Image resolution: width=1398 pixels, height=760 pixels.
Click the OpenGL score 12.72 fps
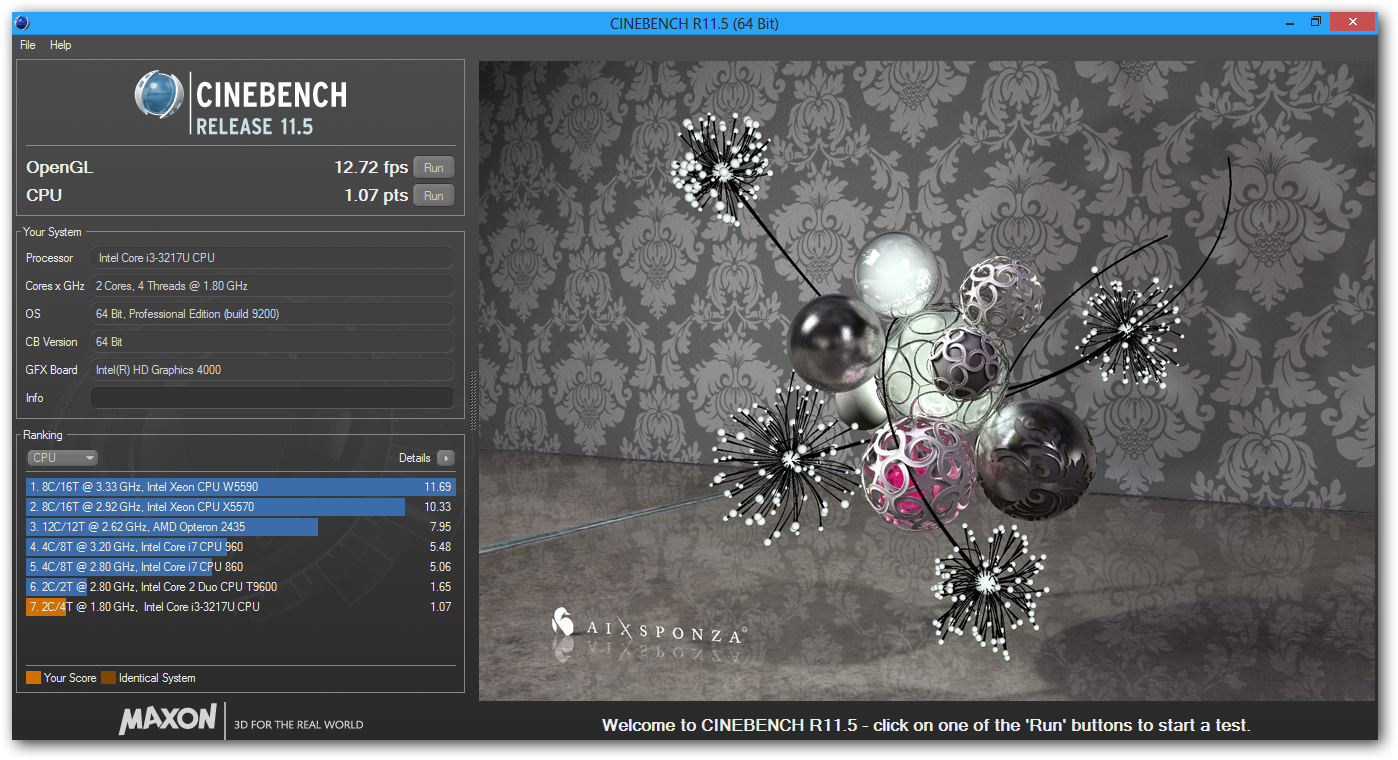click(371, 167)
